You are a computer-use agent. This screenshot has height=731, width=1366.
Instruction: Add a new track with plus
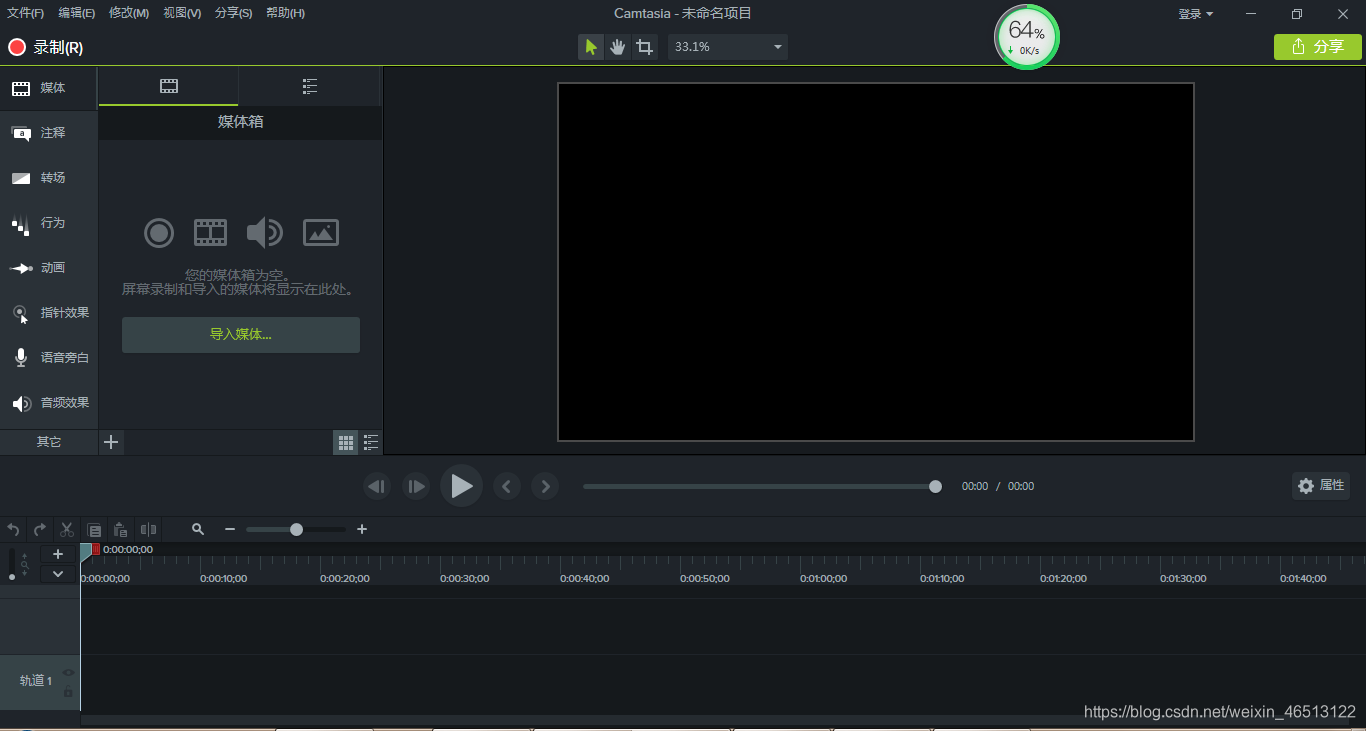tap(58, 554)
